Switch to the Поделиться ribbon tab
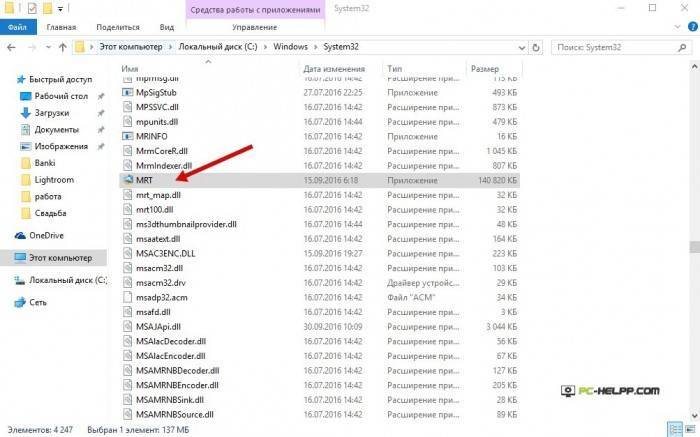 click(x=118, y=27)
